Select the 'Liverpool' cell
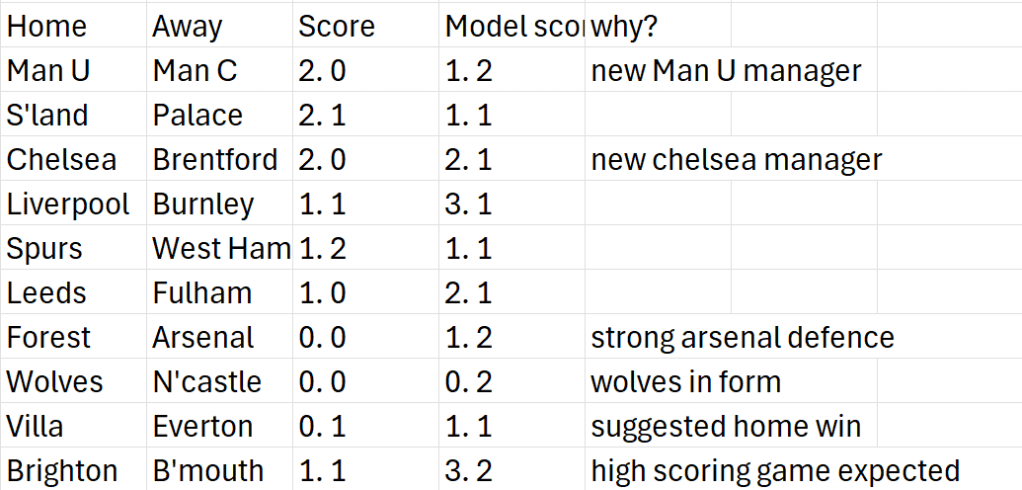This screenshot has width=1022, height=490. pyautogui.click(x=68, y=204)
